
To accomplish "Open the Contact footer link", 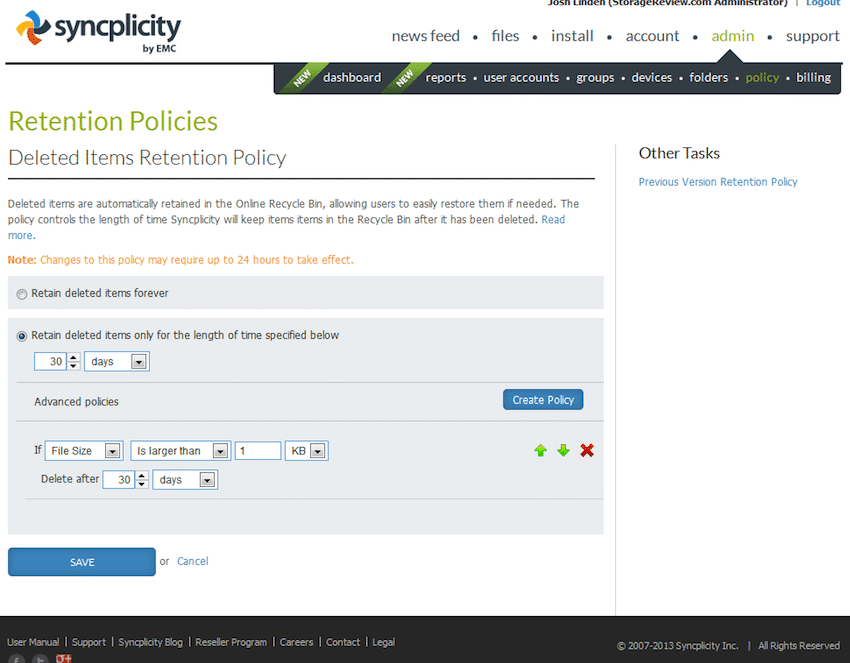I will (343, 642).
